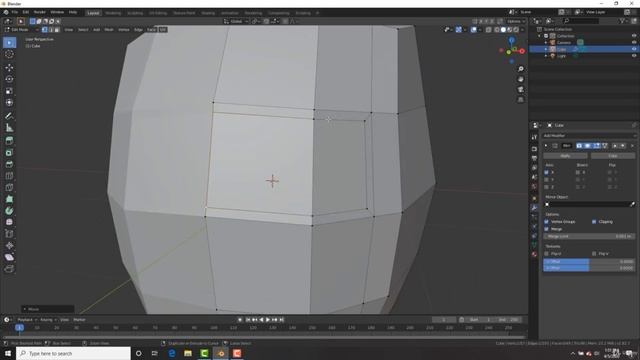Image resolution: width=640 pixels, height=360 pixels.
Task: Click the Merge Limit value field
Action: pos(589,236)
